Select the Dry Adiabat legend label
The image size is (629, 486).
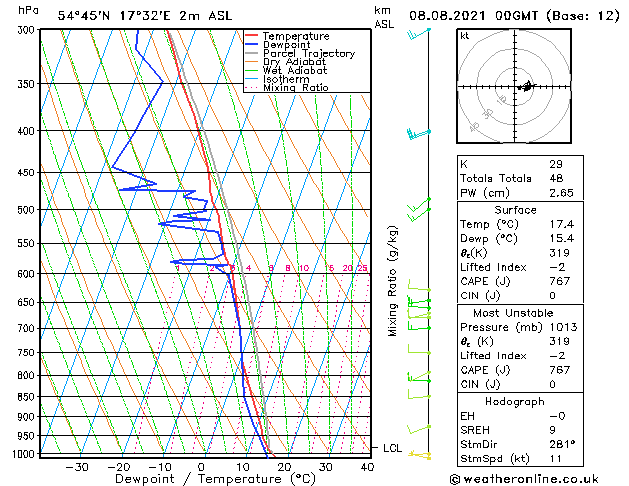click(x=294, y=62)
